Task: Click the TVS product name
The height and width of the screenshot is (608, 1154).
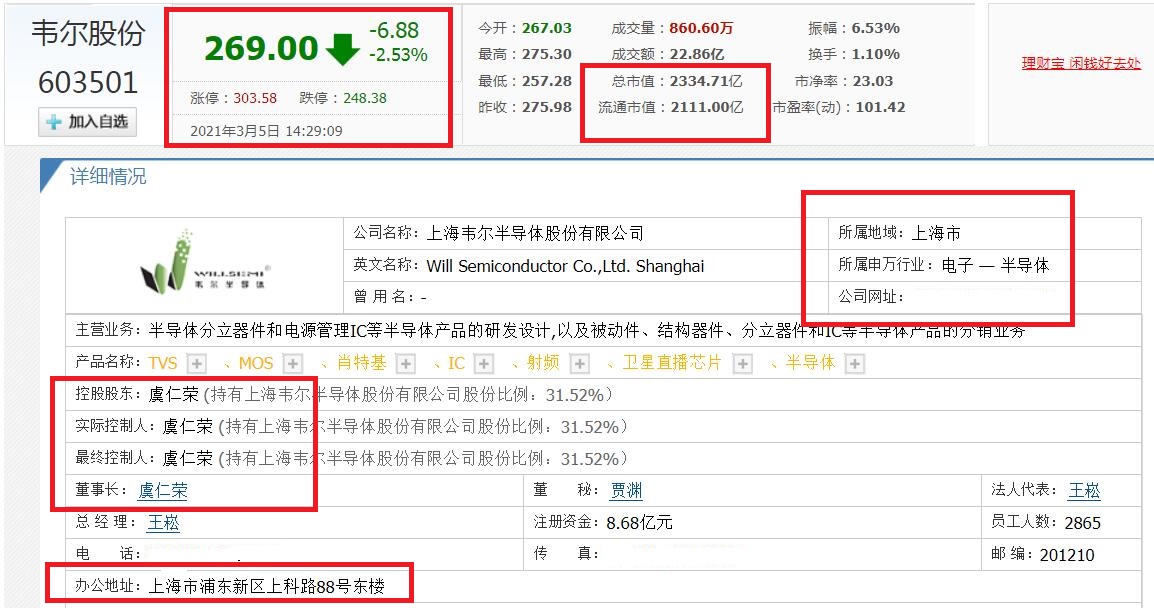Action: (163, 363)
